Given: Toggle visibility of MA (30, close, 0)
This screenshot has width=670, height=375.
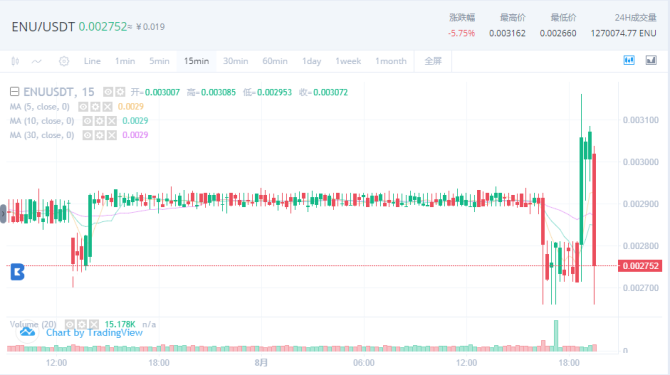Looking at the screenshot, I should (x=88, y=135).
